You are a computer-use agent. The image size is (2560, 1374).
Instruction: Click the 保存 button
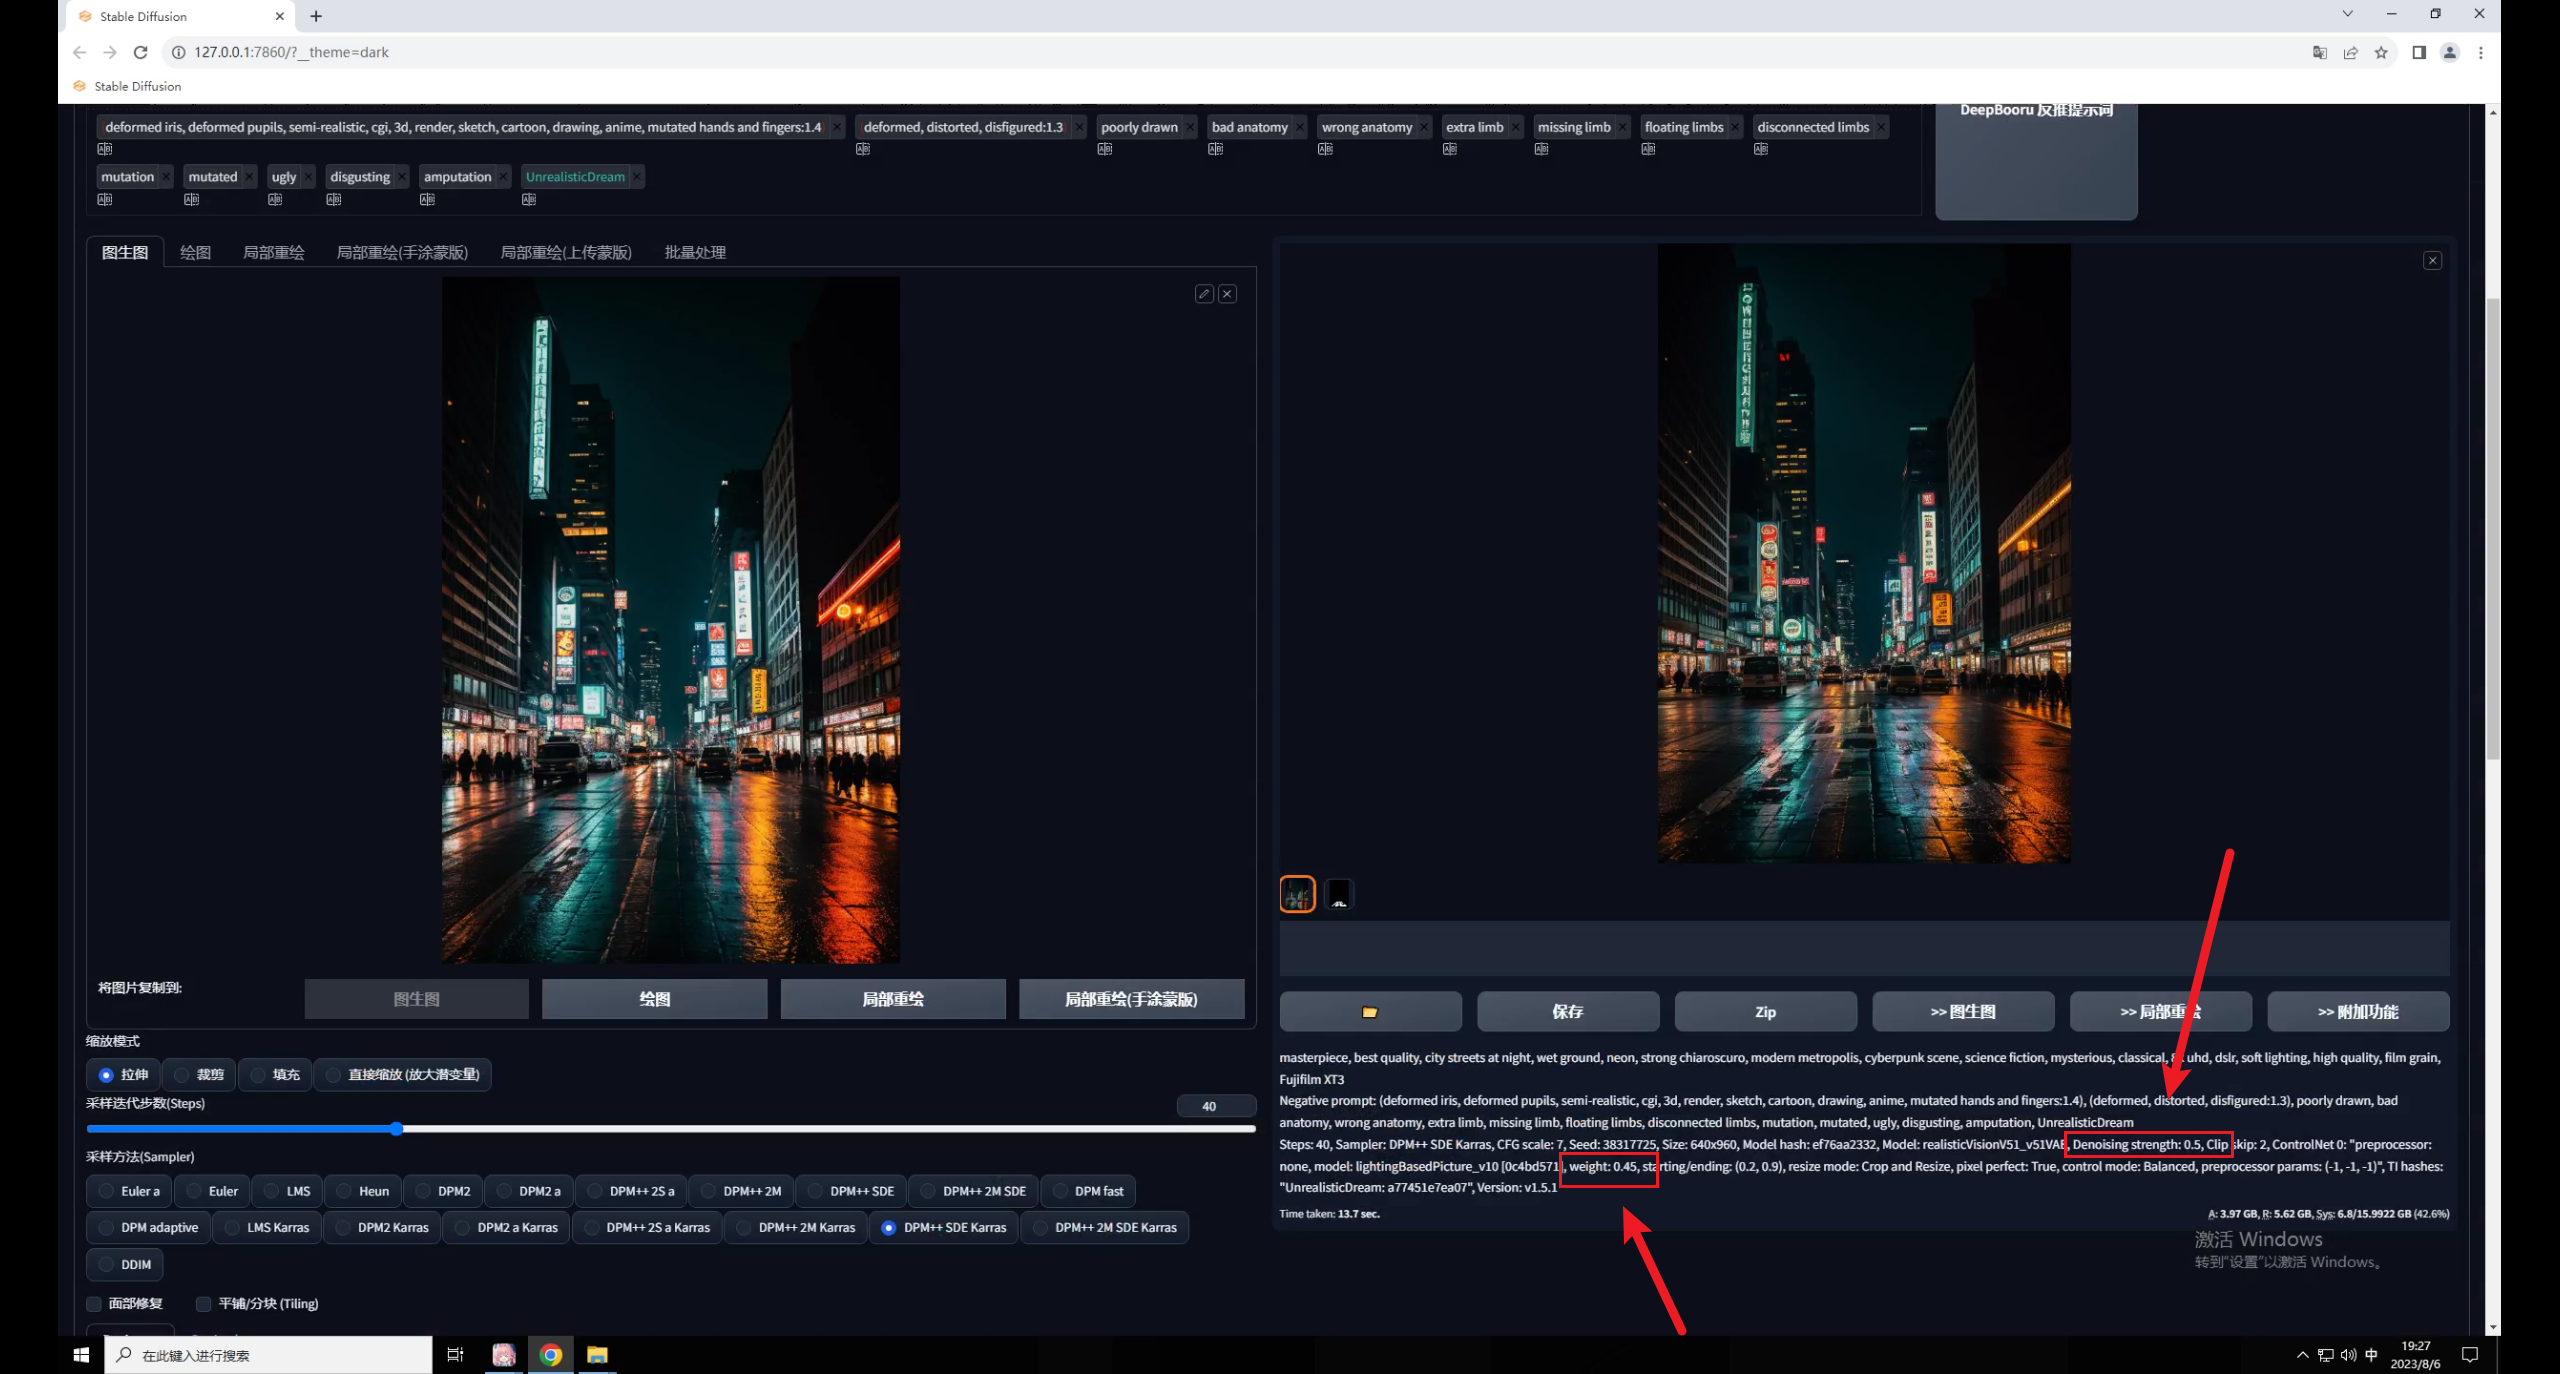coord(1567,1012)
